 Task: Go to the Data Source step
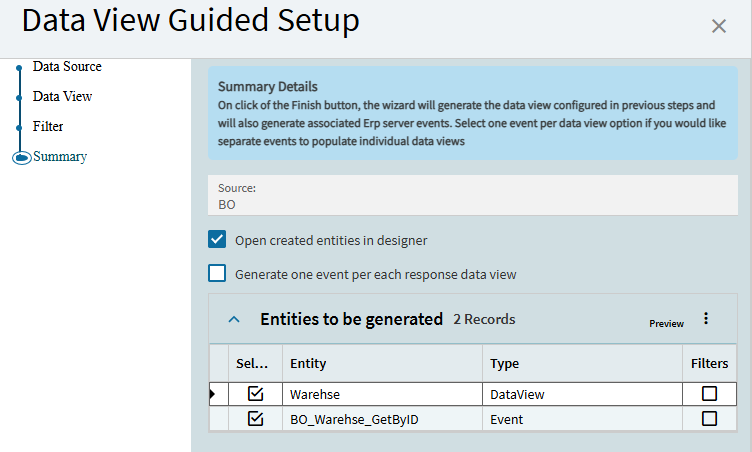pos(66,67)
